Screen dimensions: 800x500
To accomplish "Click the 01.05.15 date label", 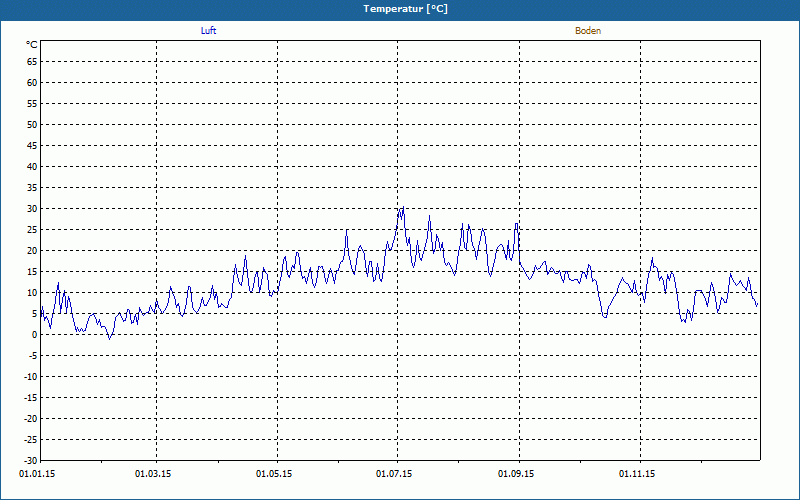I will pyautogui.click(x=274, y=474).
